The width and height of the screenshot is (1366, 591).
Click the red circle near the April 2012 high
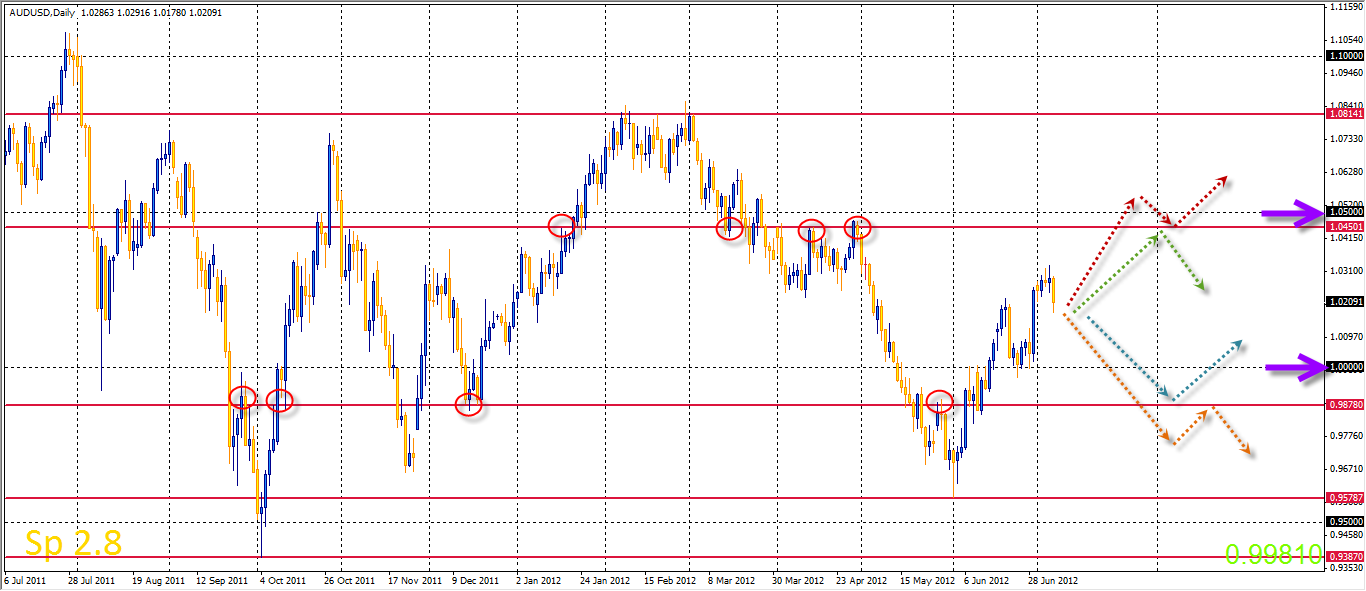pyautogui.click(x=858, y=227)
